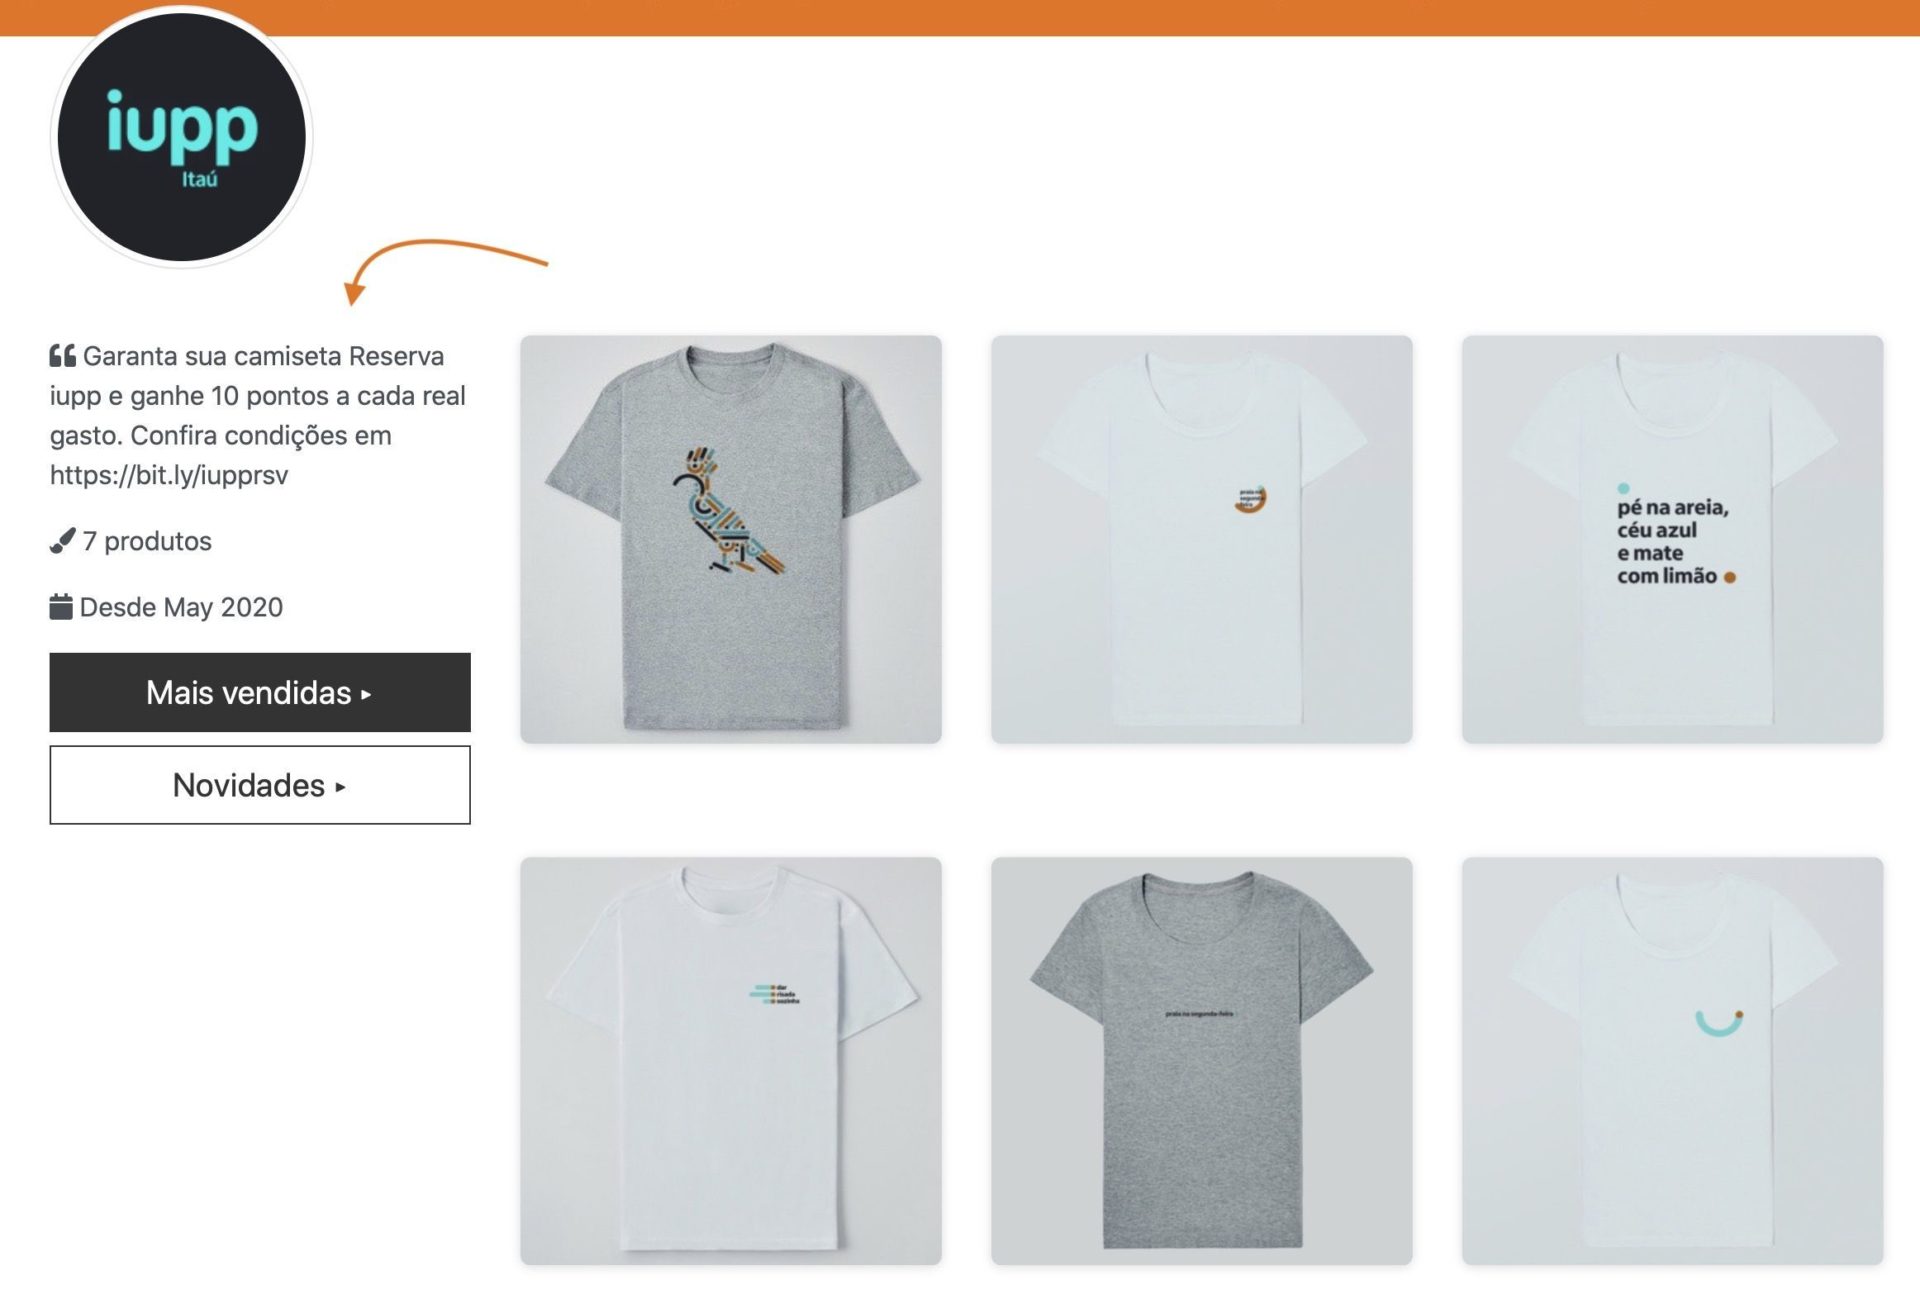Viewport: 1920px width, 1294px height.
Task: Click the iupp Itaú round logo
Action: (181, 137)
